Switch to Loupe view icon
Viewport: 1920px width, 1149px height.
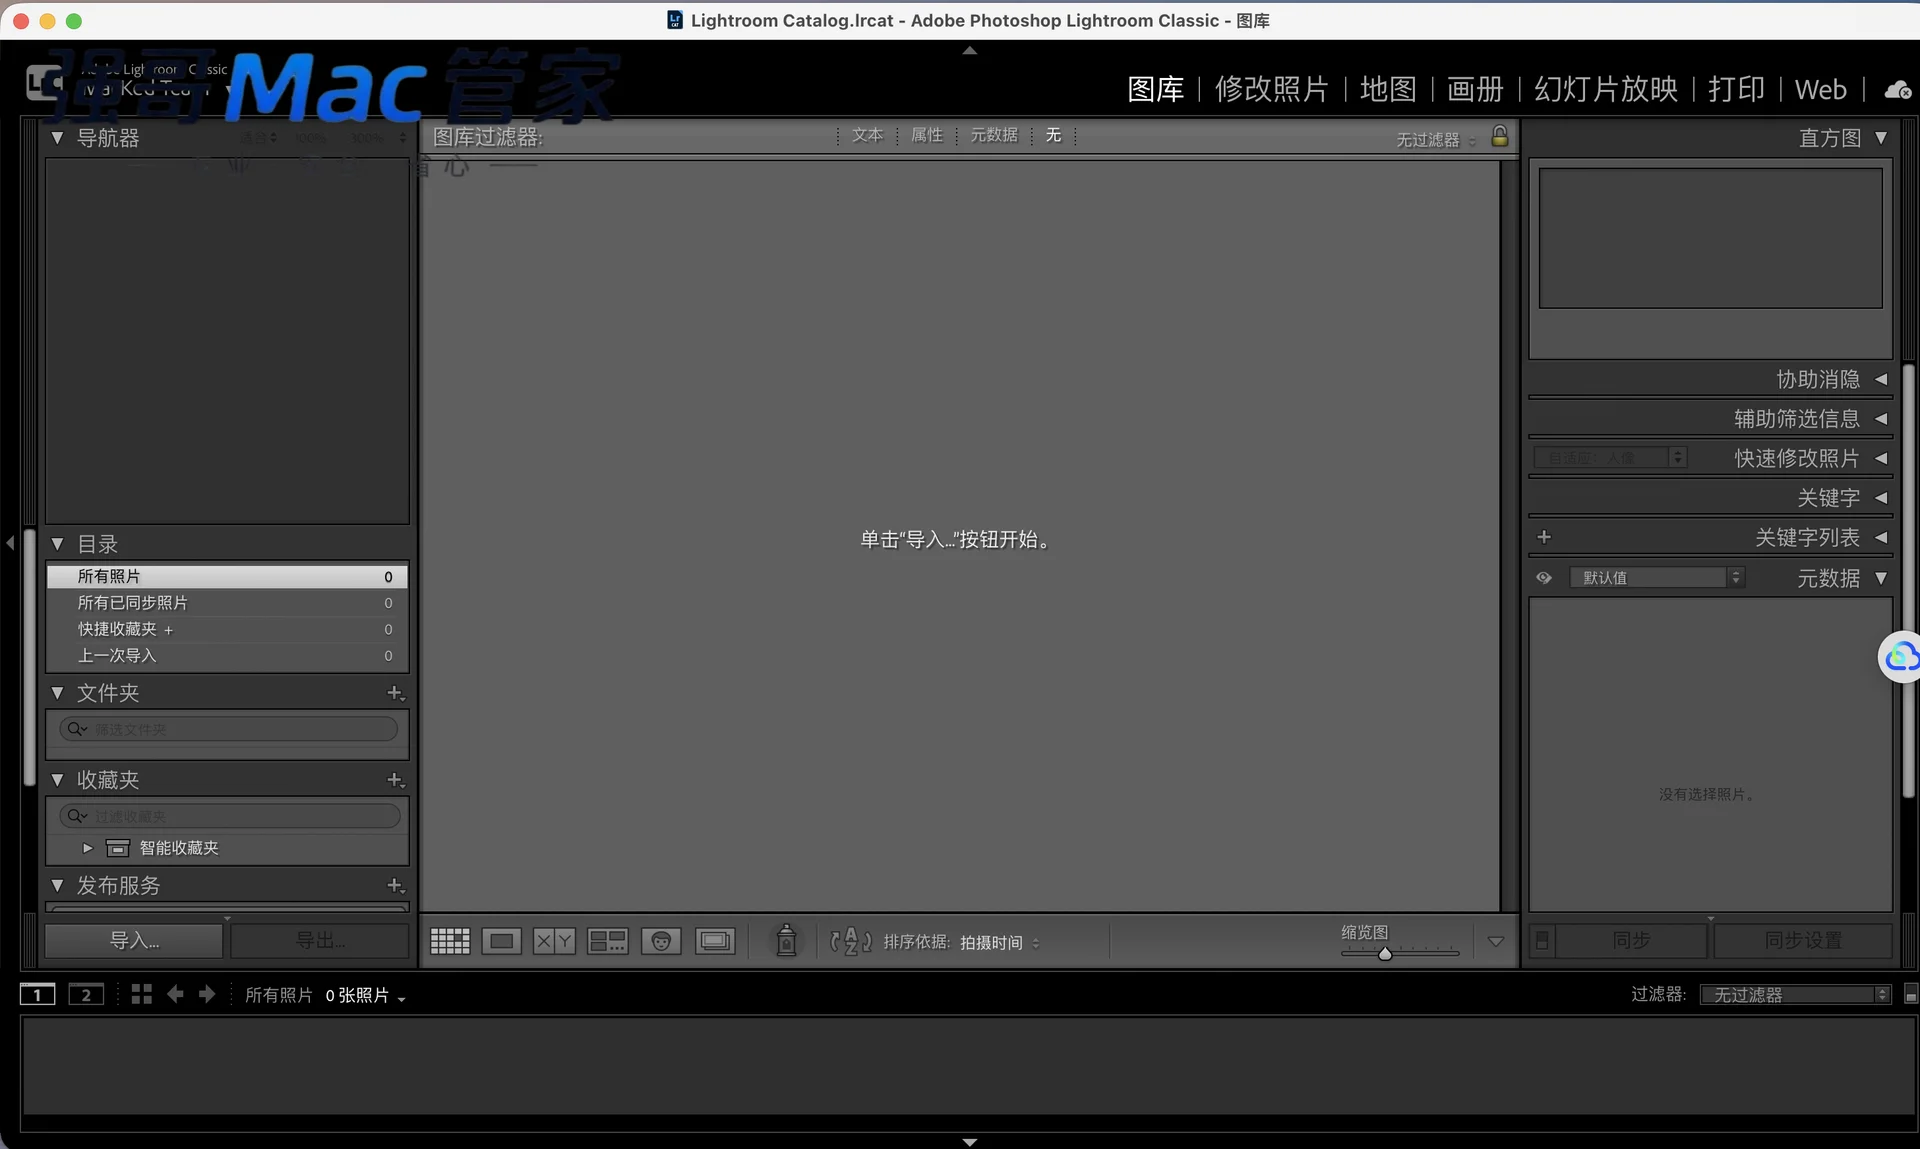coord(501,941)
